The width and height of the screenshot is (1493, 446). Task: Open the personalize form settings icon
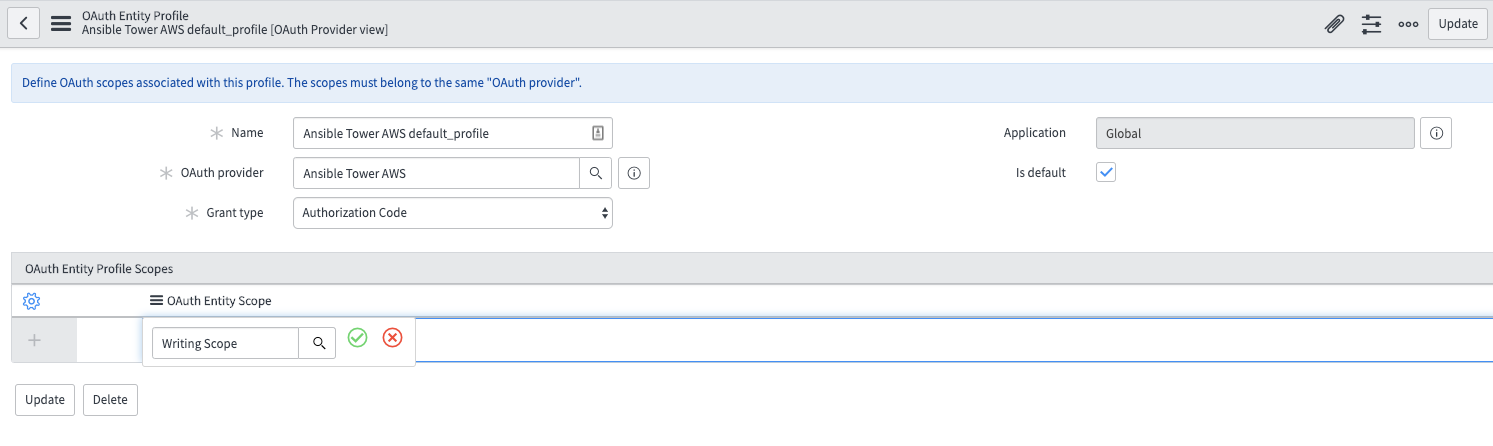click(x=1371, y=24)
